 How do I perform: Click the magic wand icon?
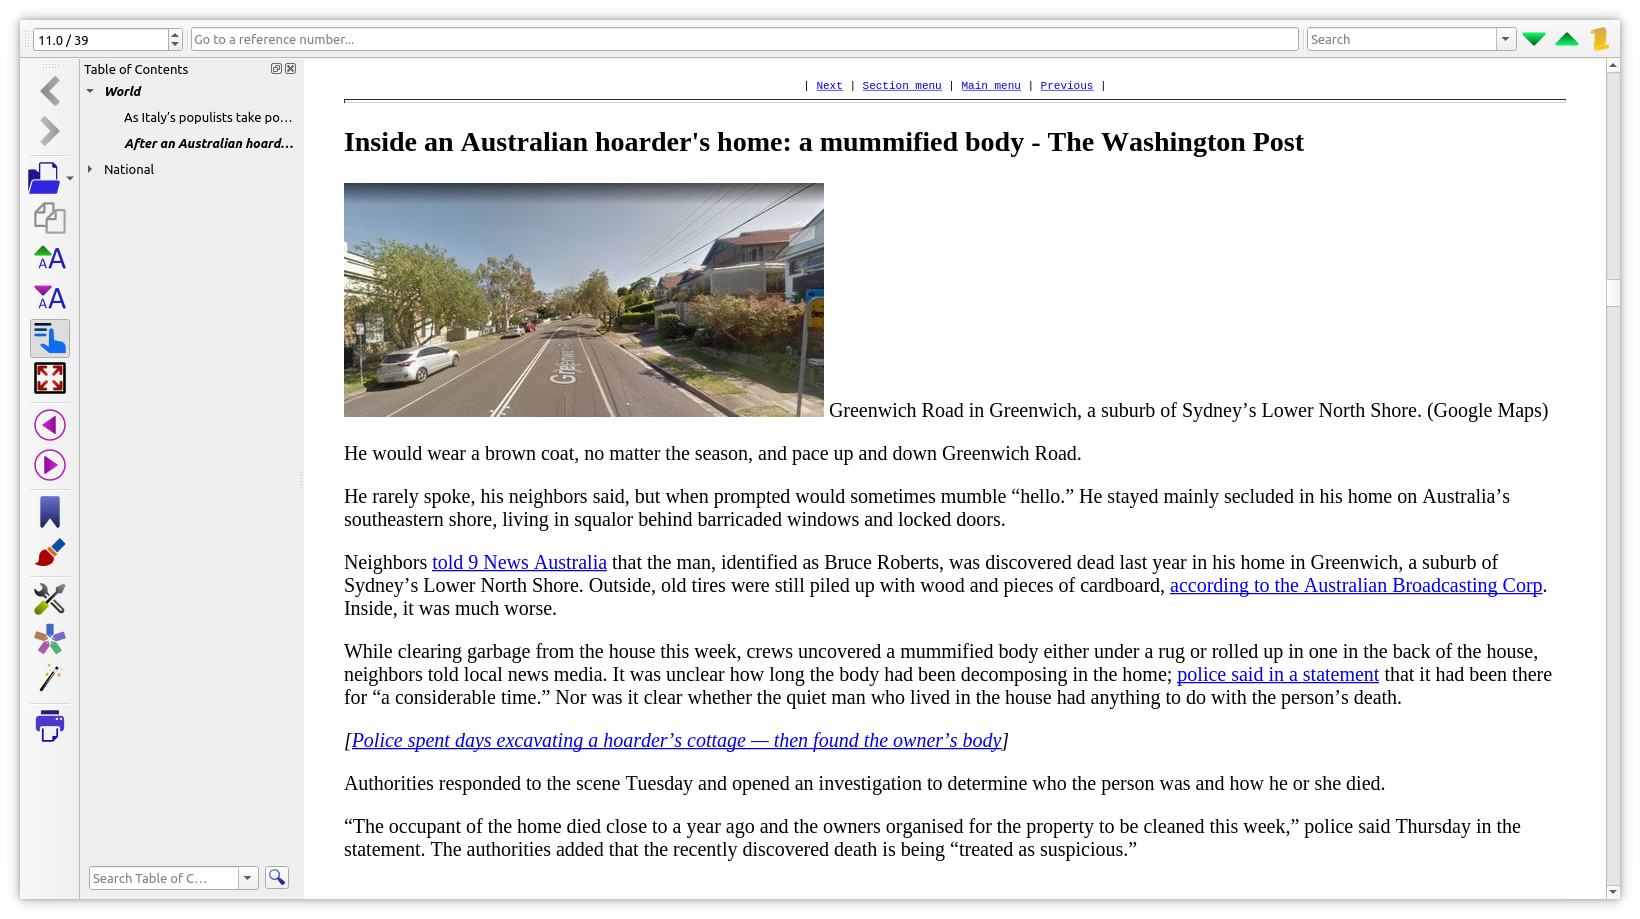click(50, 678)
